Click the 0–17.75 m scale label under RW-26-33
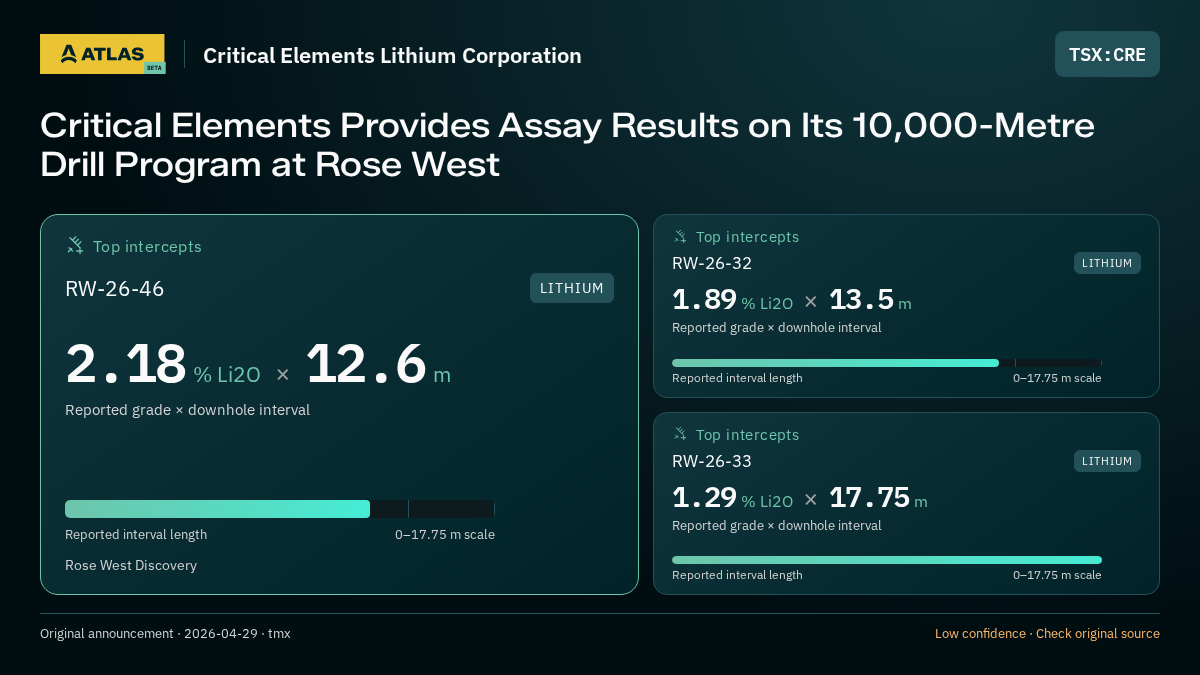1200x675 pixels. pyautogui.click(x=1057, y=575)
